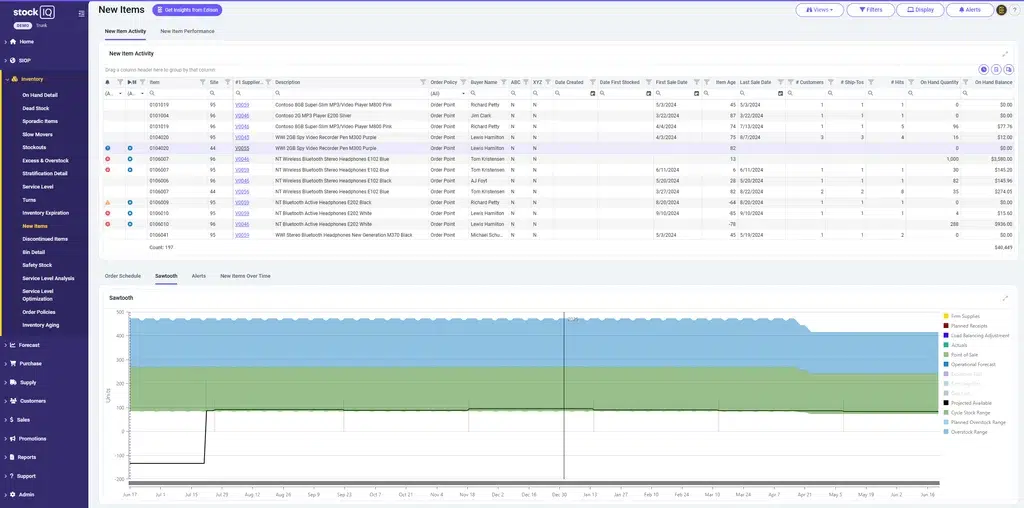The width and height of the screenshot is (1024, 508).
Task: Click Get Insights from Edison button
Action: coord(187,10)
